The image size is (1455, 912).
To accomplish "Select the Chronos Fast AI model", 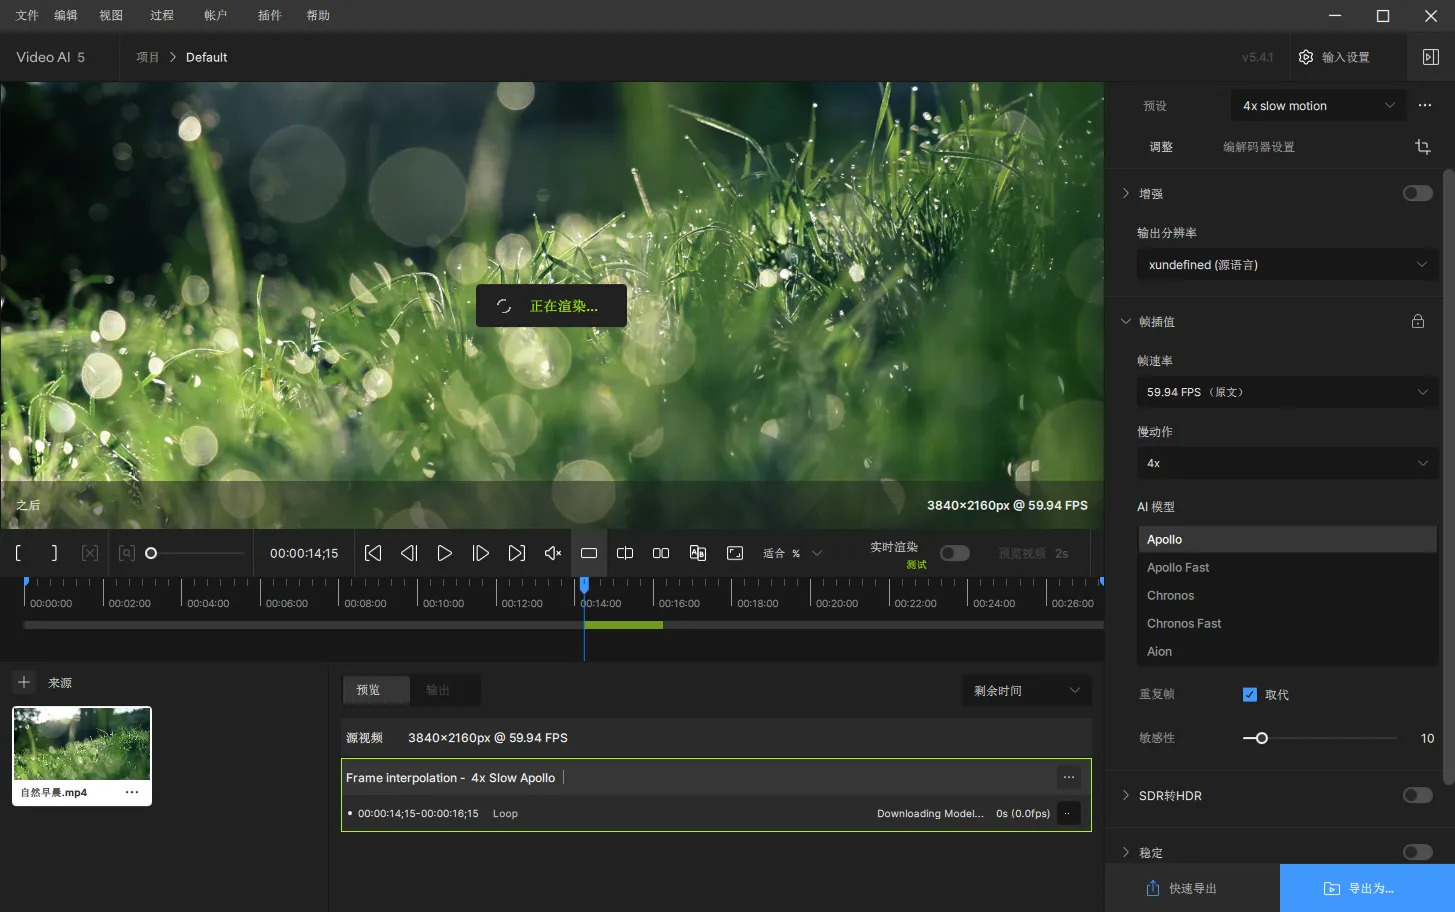I will 1184,623.
